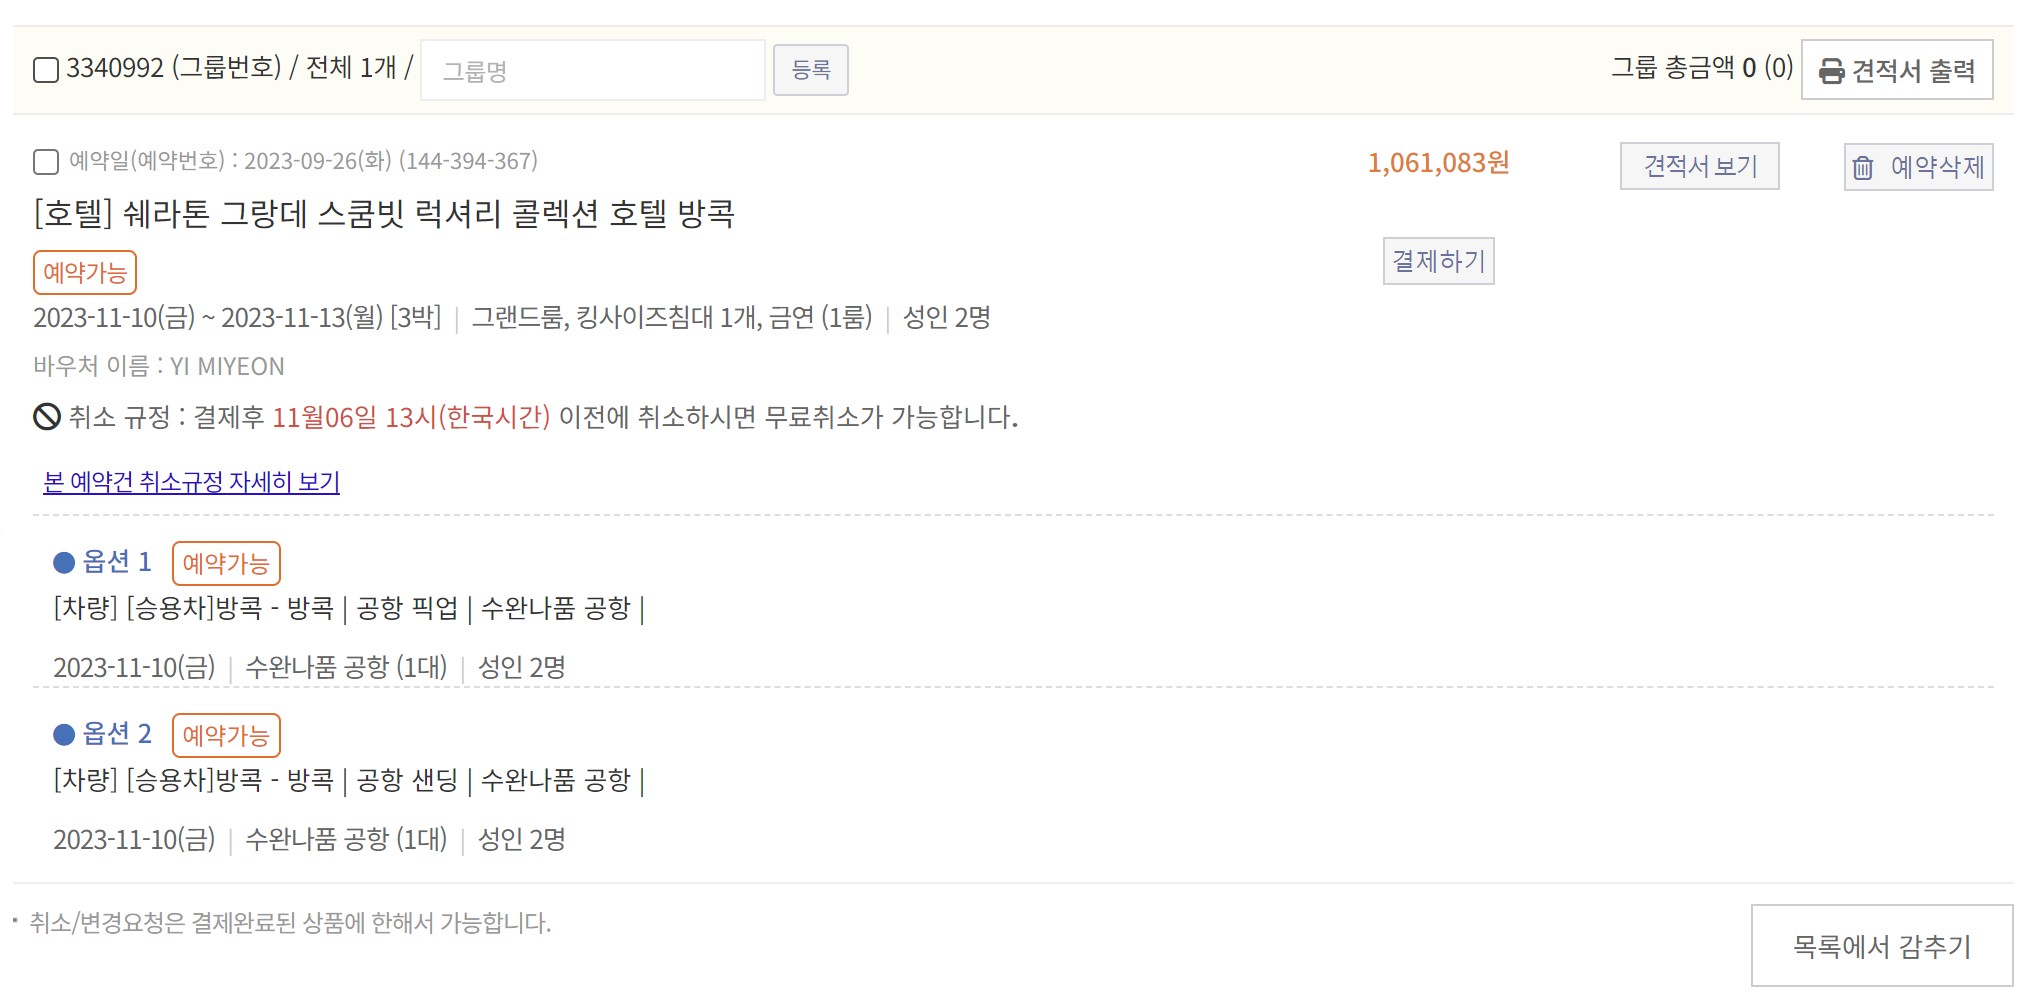Select the blue dot for 옵션 2
This screenshot has height=1000, width=2024.
[64, 735]
